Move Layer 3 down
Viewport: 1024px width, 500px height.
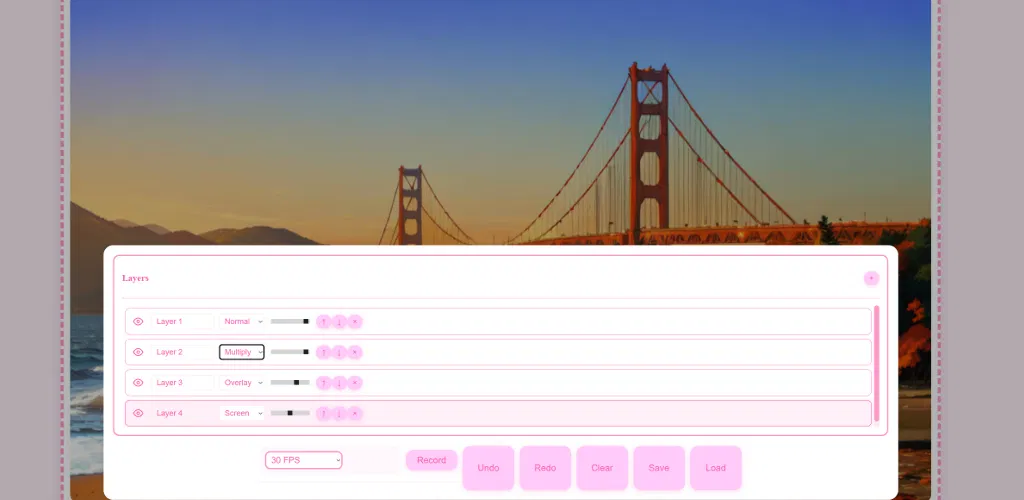click(339, 383)
